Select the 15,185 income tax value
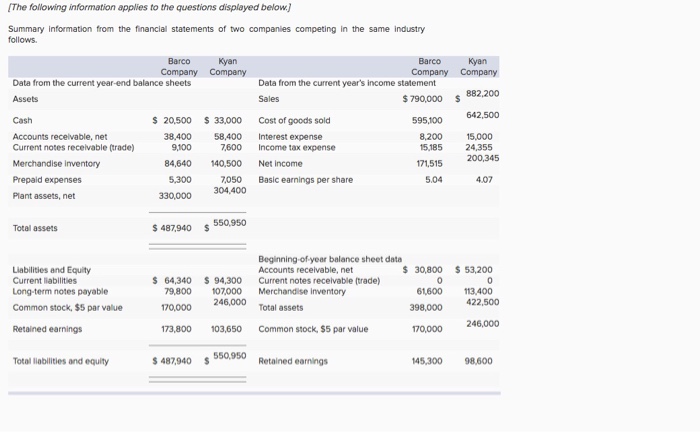700x432 pixels. point(431,147)
